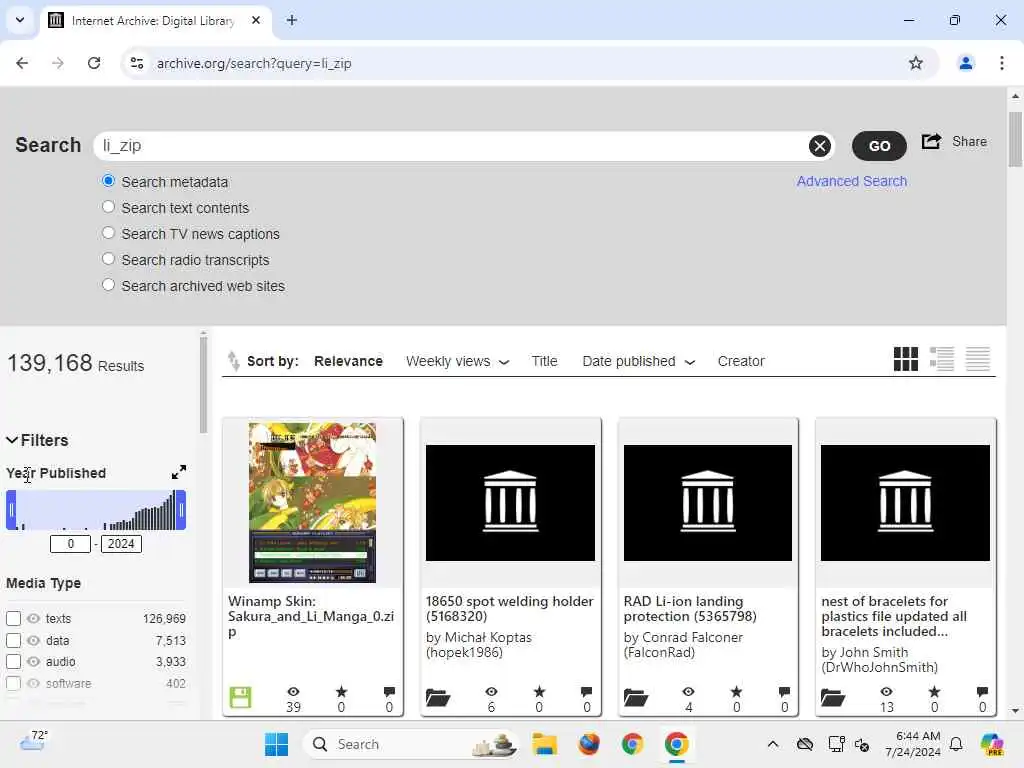This screenshot has height=768, width=1024.
Task: Click left handle of year range slider
Action: pyautogui.click(x=11, y=509)
